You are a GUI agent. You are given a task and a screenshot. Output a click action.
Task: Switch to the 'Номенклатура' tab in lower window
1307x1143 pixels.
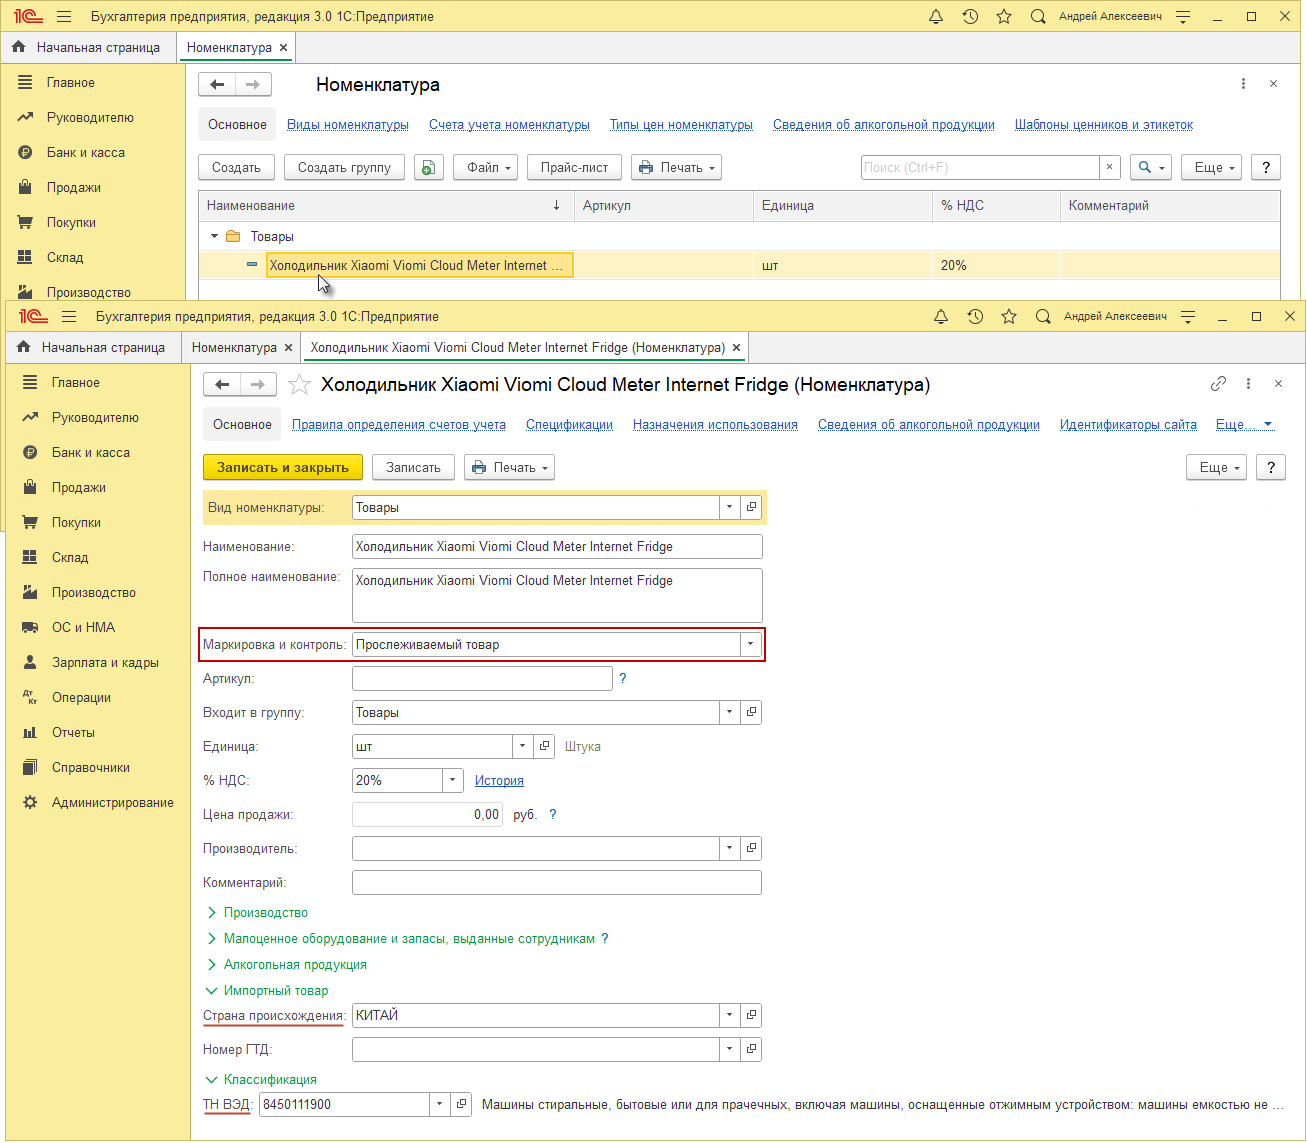[x=234, y=348]
